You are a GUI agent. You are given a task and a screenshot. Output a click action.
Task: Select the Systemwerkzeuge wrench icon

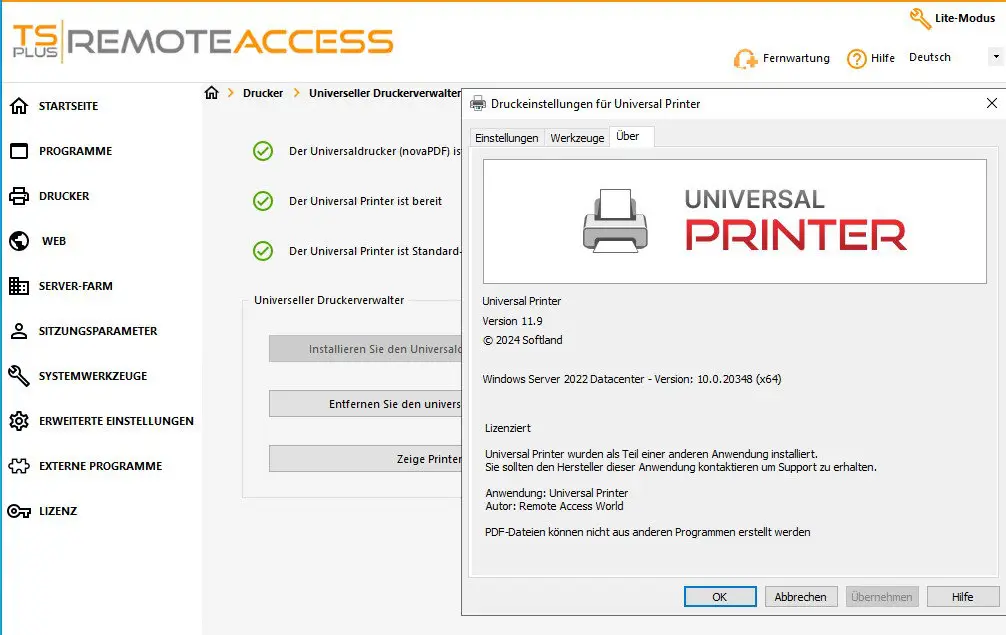coord(19,376)
